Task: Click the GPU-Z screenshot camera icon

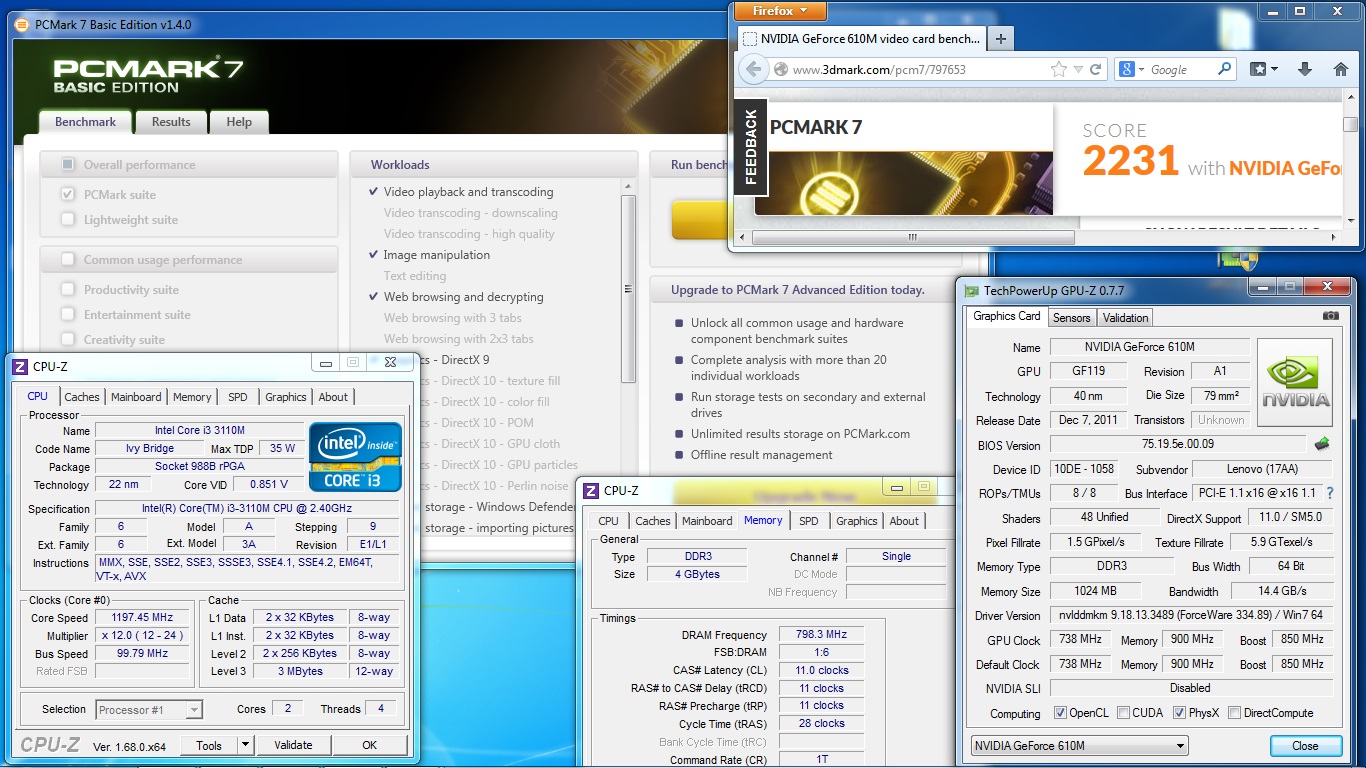Action: [1330, 316]
